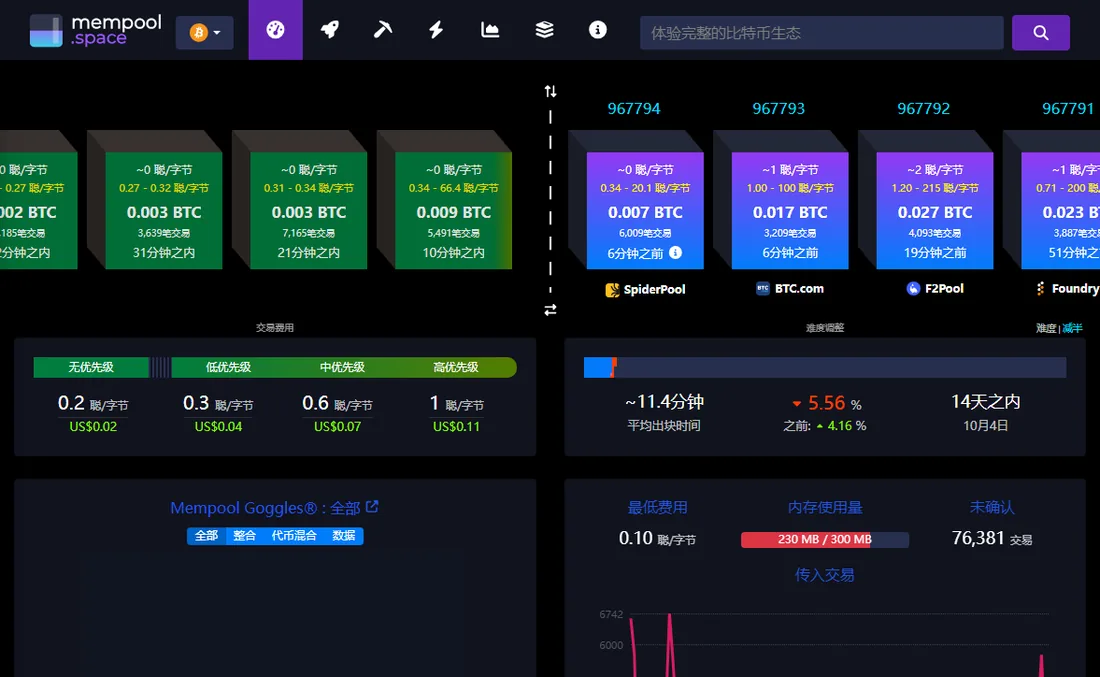
Task: Open 传入交易 incoming transactions link
Action: 824,575
